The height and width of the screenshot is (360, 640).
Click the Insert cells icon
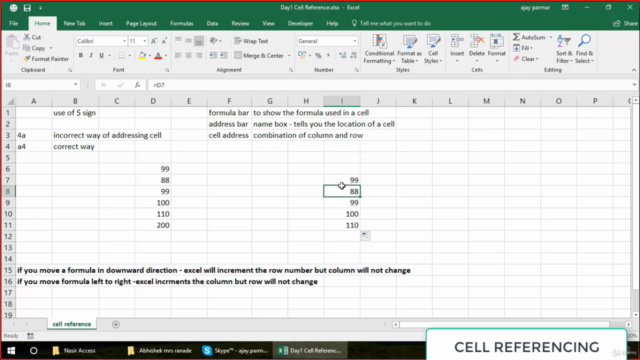pos(457,42)
